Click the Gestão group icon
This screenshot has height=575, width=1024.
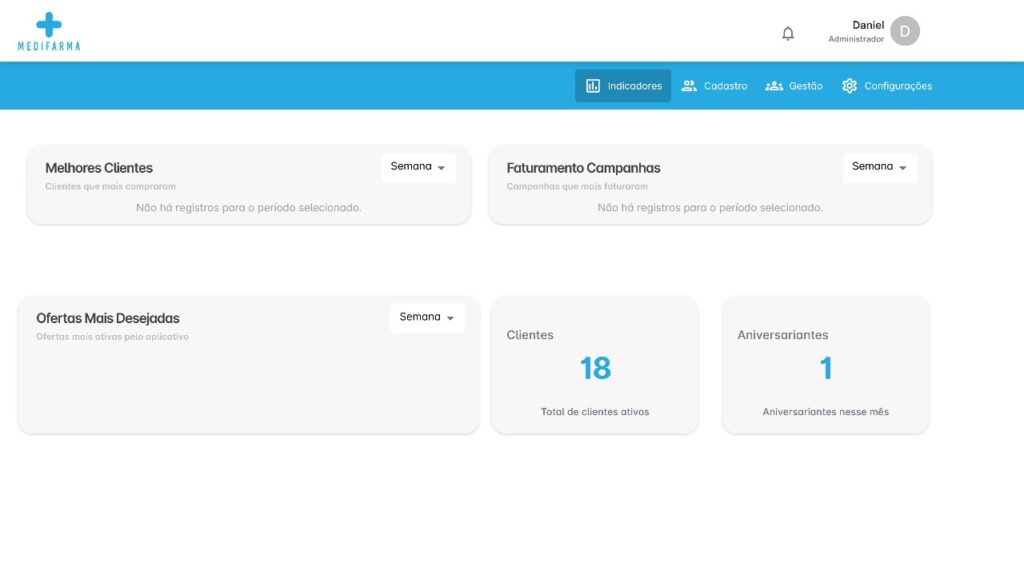774,86
